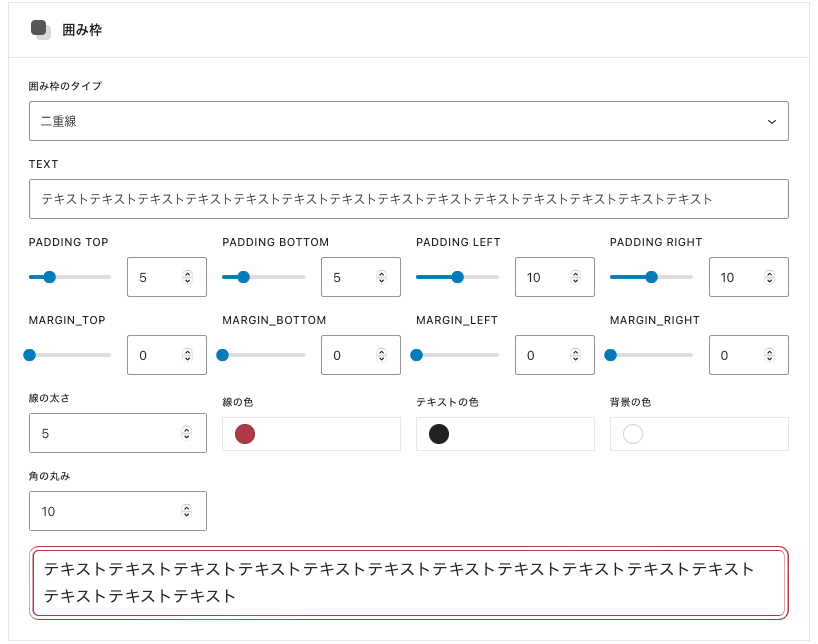Click the stepper arrows in 線の太さ field
The width and height of the screenshot is (818, 644).
coord(187,433)
